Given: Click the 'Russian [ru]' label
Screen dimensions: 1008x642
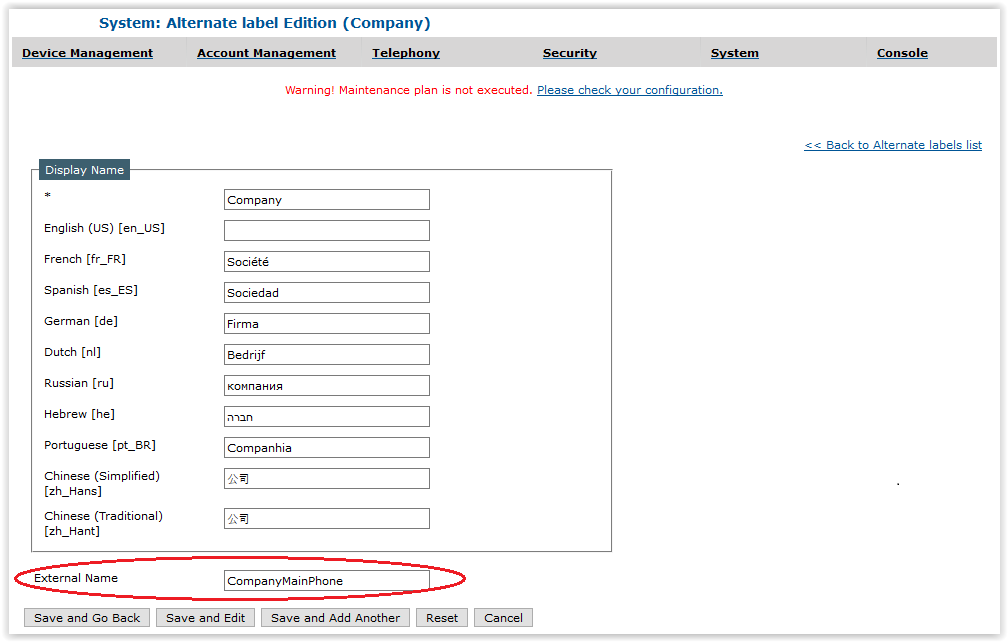Looking at the screenshot, I should point(79,383).
